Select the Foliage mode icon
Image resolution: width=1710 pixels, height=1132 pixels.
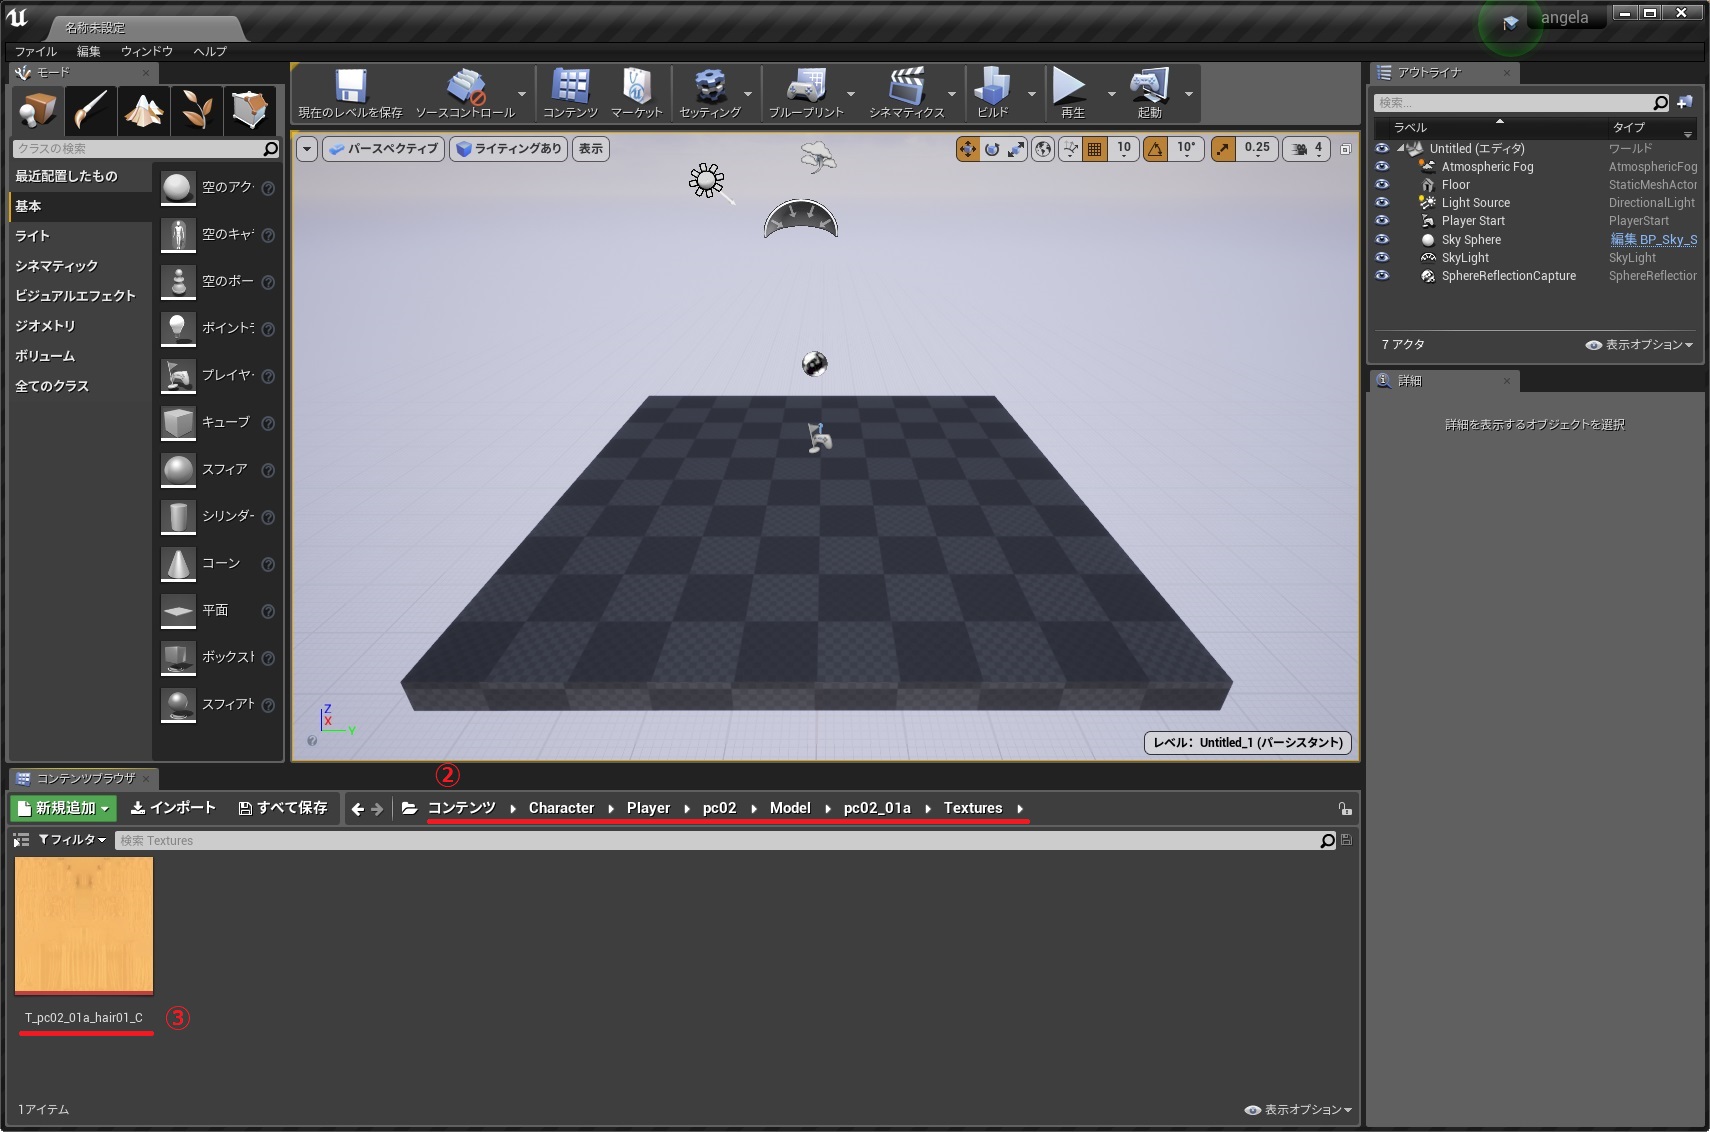point(196,110)
